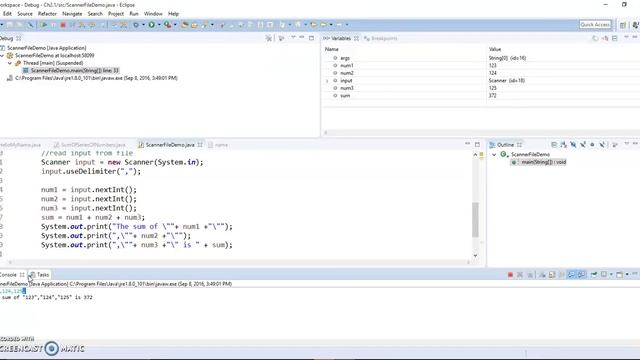Click the Collapse All icon in the Variables view
Screen dimensions: 640x360
click(615, 38)
